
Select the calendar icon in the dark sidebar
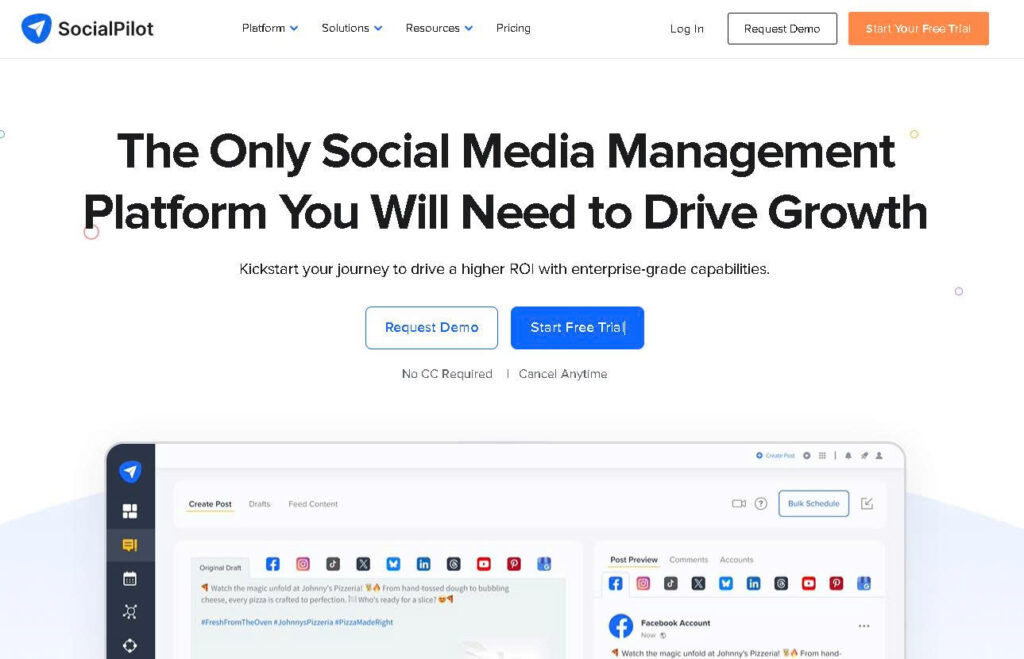pos(130,578)
